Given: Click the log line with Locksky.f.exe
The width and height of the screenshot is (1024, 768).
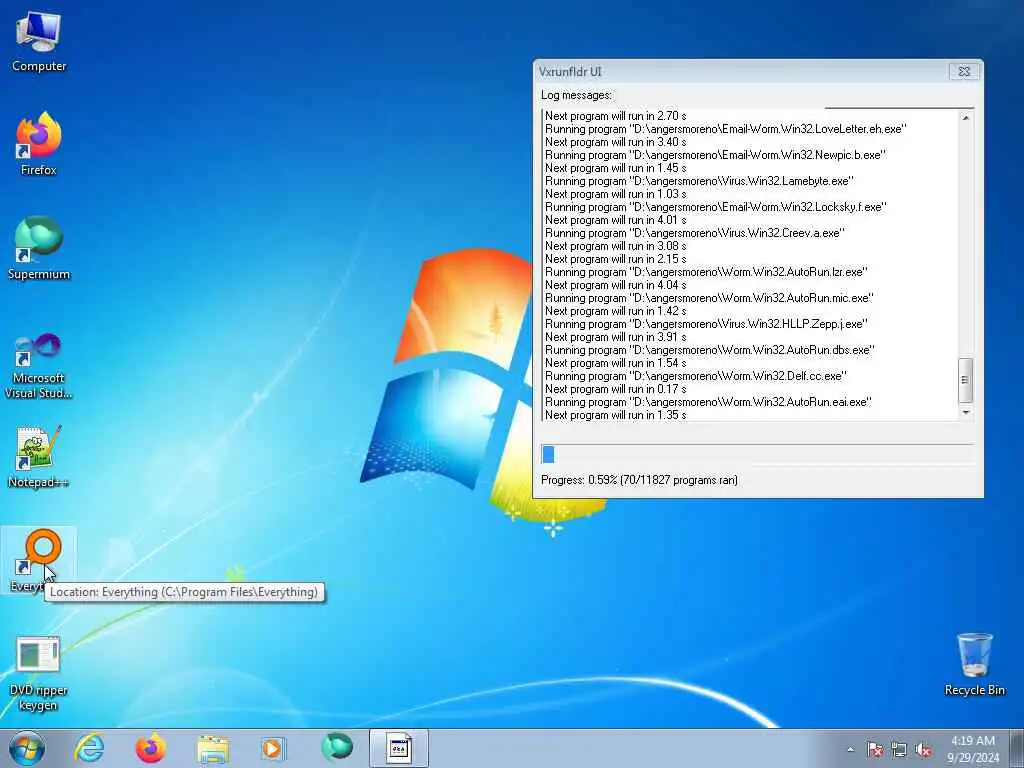Looking at the screenshot, I should (x=716, y=207).
